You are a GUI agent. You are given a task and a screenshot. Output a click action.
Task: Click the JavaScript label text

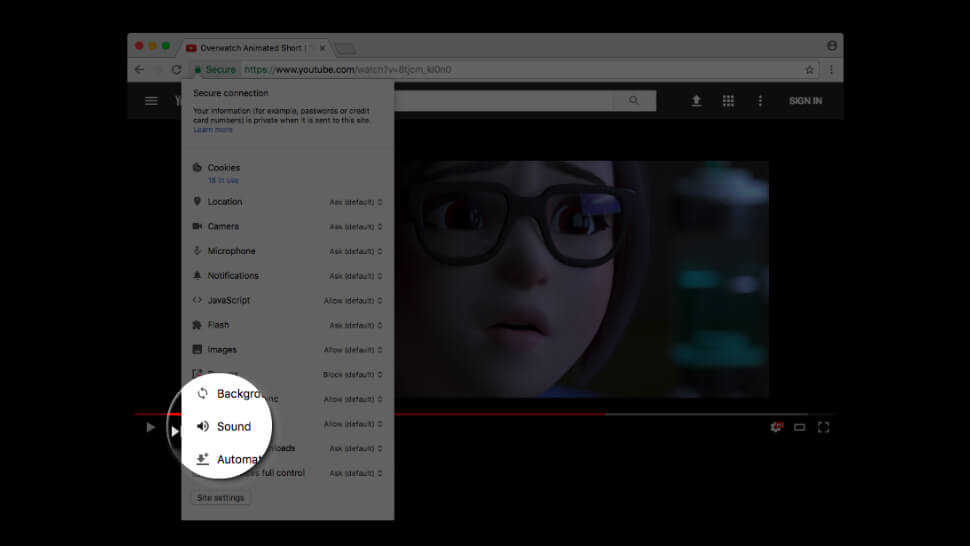pos(229,300)
